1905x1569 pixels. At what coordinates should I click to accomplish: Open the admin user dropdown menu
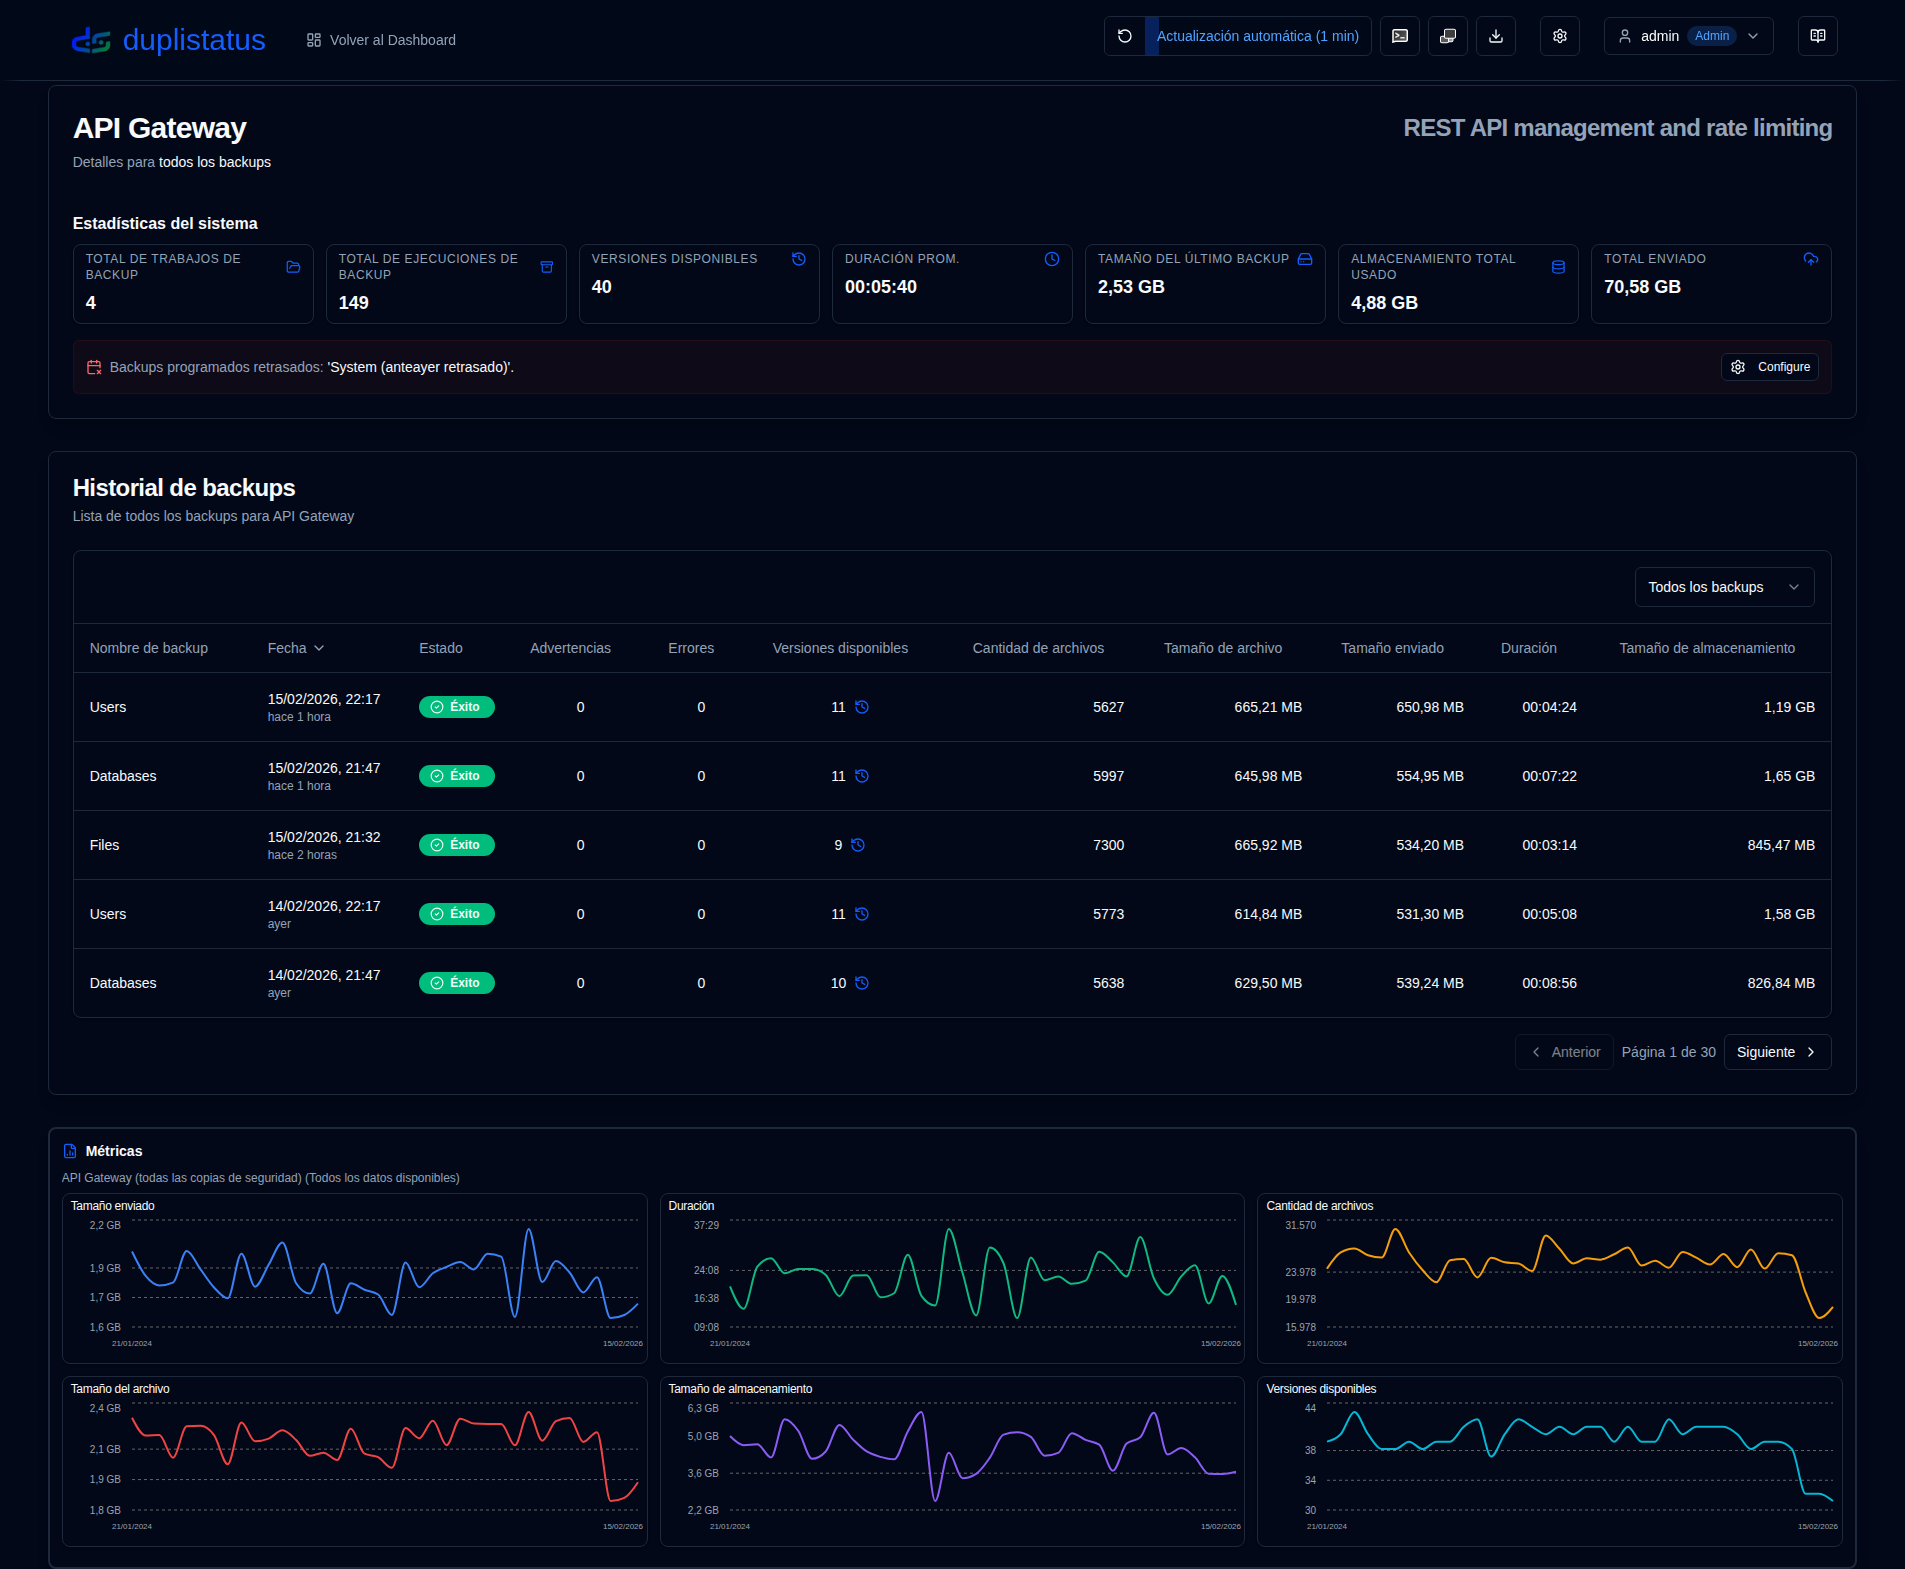click(1688, 36)
